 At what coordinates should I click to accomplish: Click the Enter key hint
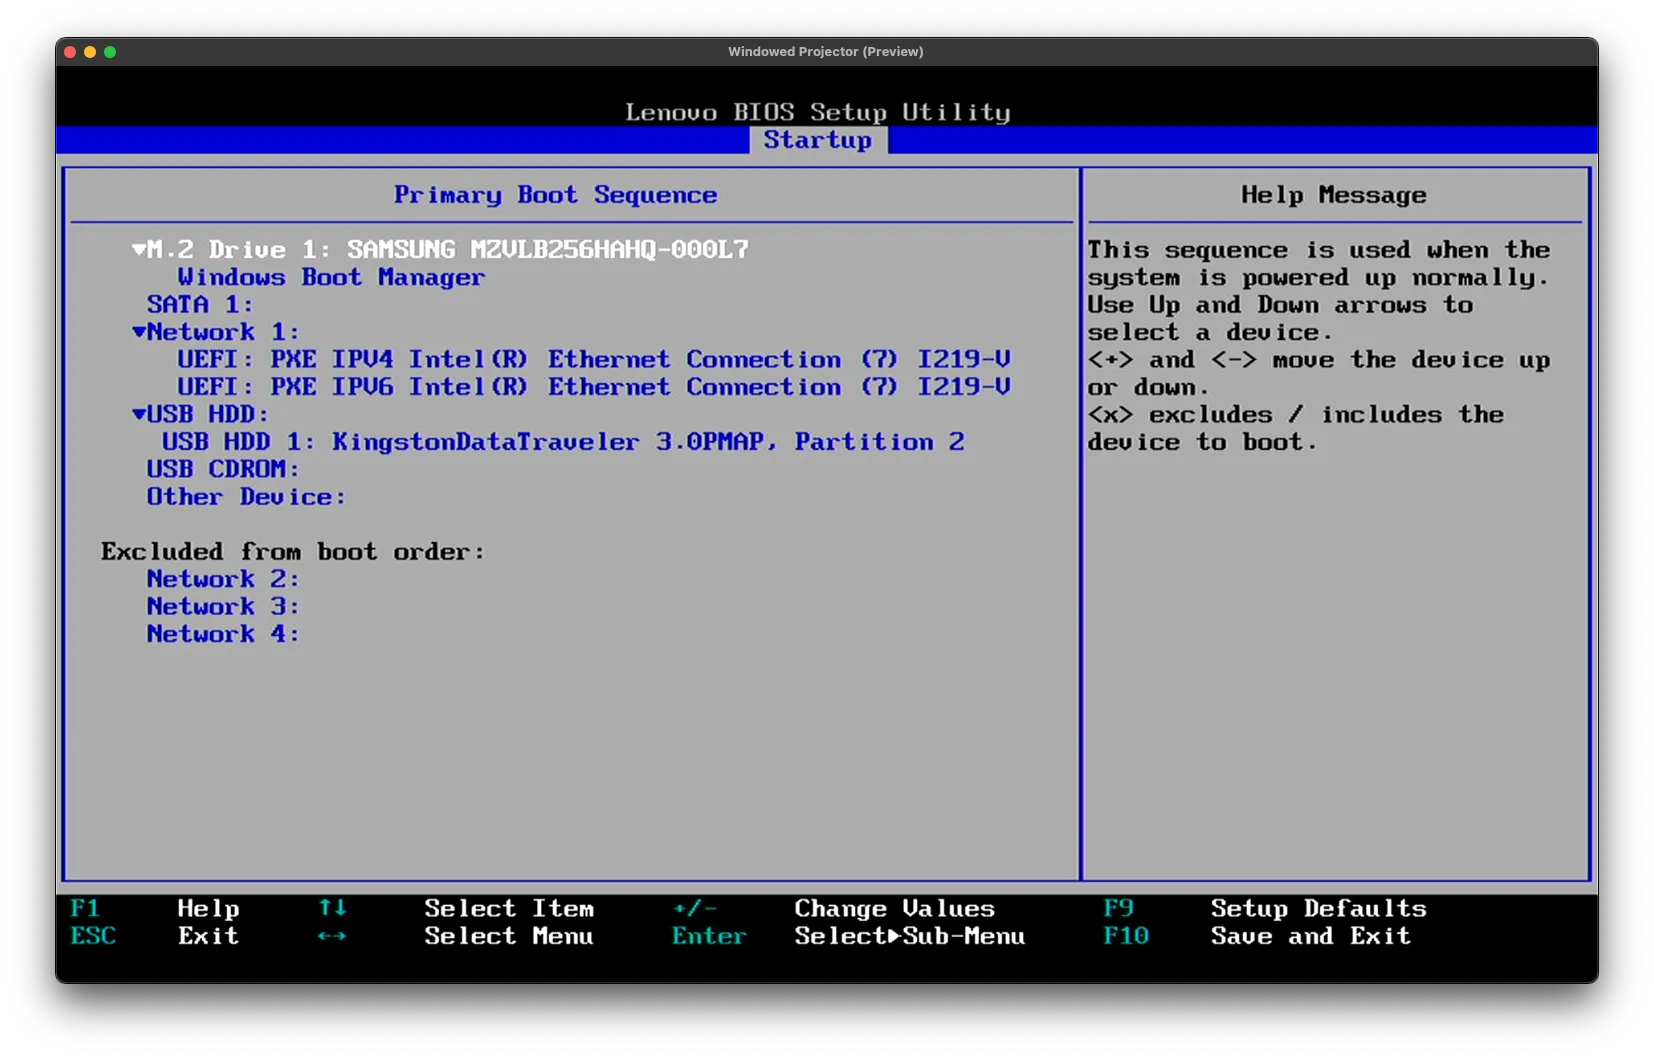(709, 936)
